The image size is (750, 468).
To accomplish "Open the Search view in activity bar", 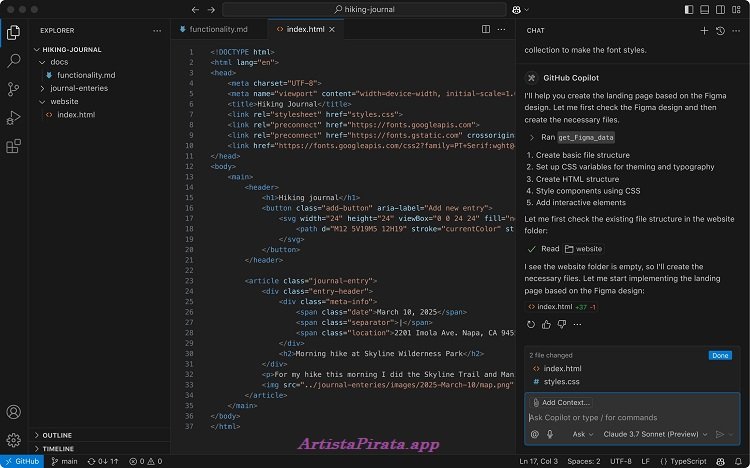I will coord(14,60).
